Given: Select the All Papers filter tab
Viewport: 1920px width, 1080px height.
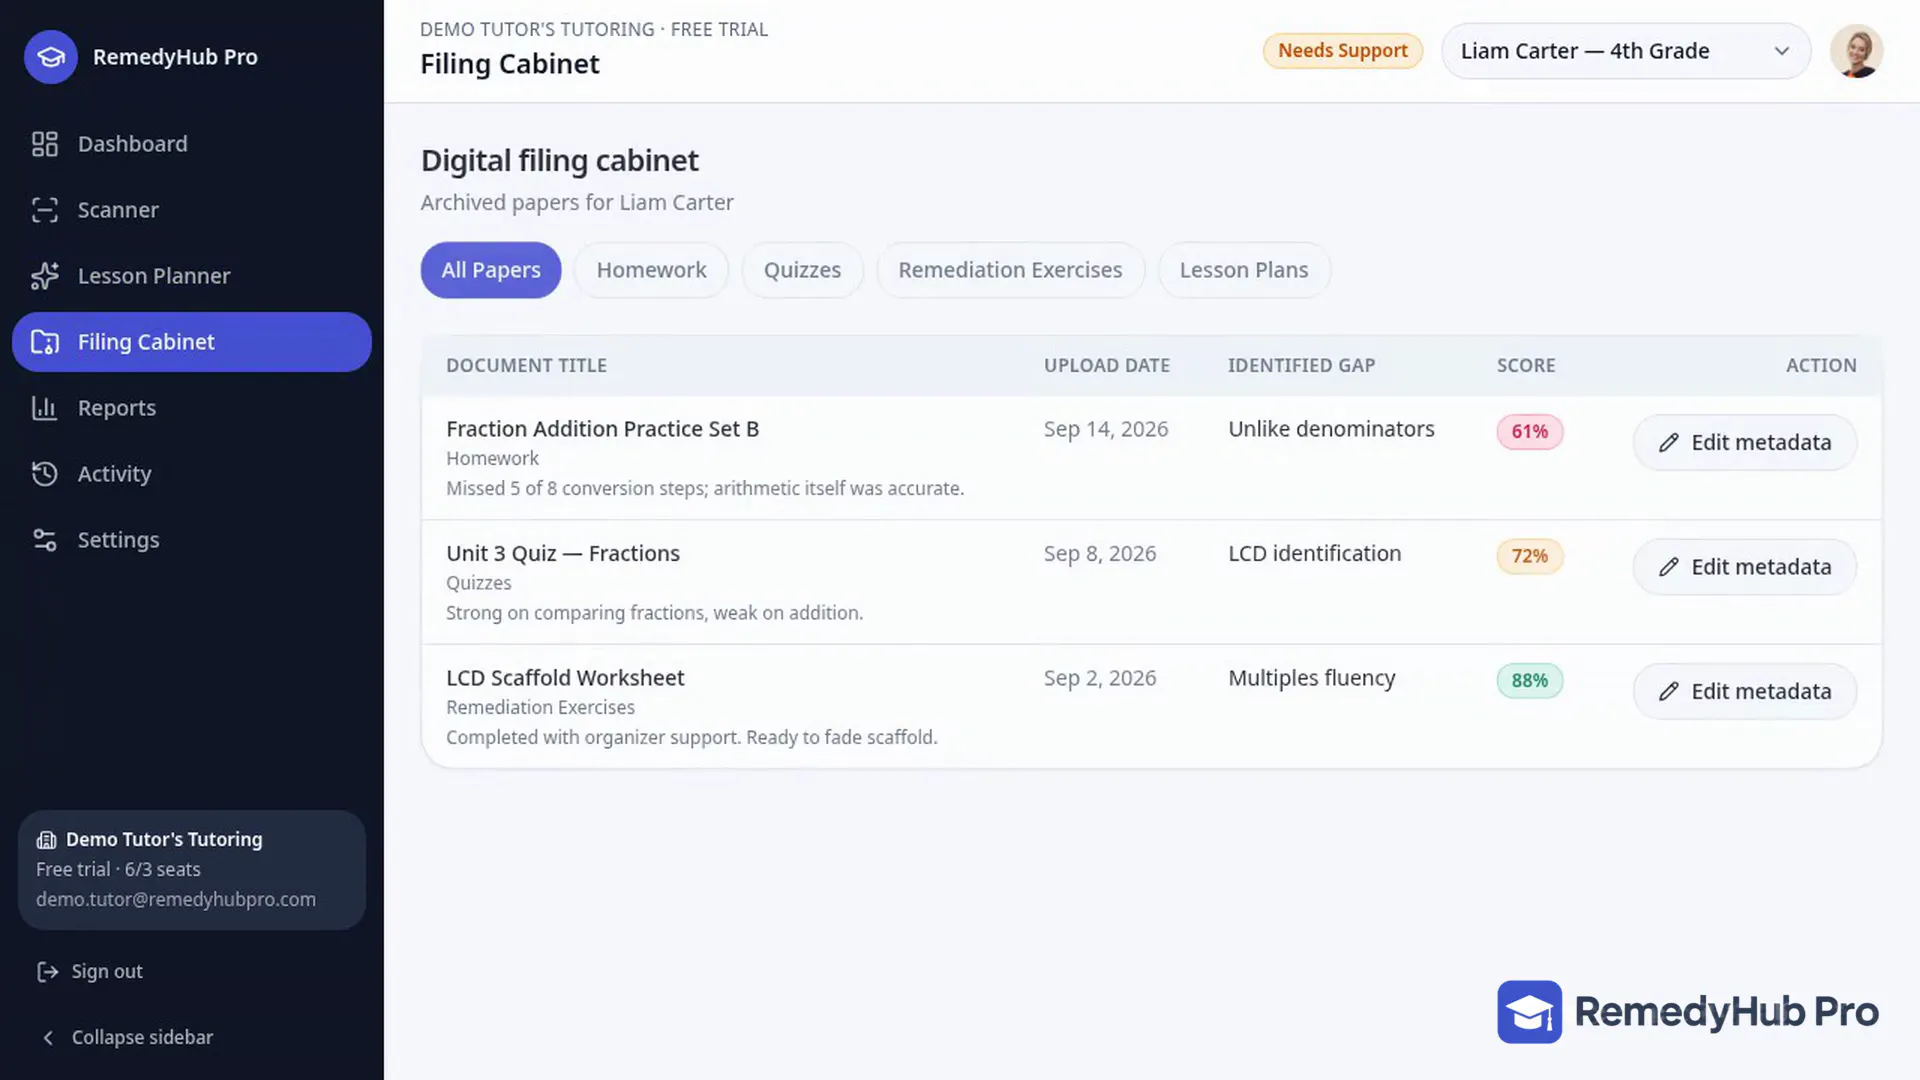Looking at the screenshot, I should click(491, 270).
